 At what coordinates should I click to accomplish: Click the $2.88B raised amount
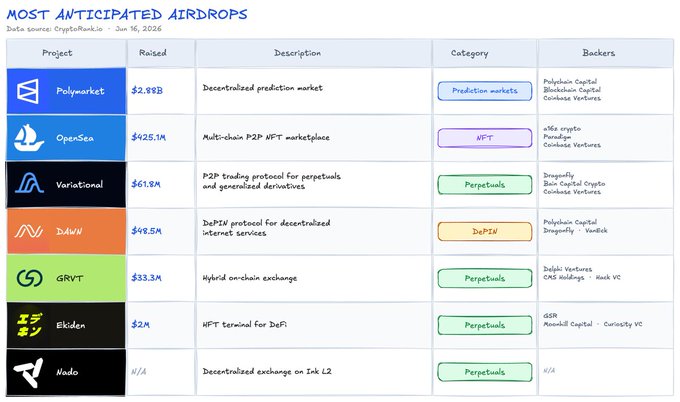pos(147,90)
